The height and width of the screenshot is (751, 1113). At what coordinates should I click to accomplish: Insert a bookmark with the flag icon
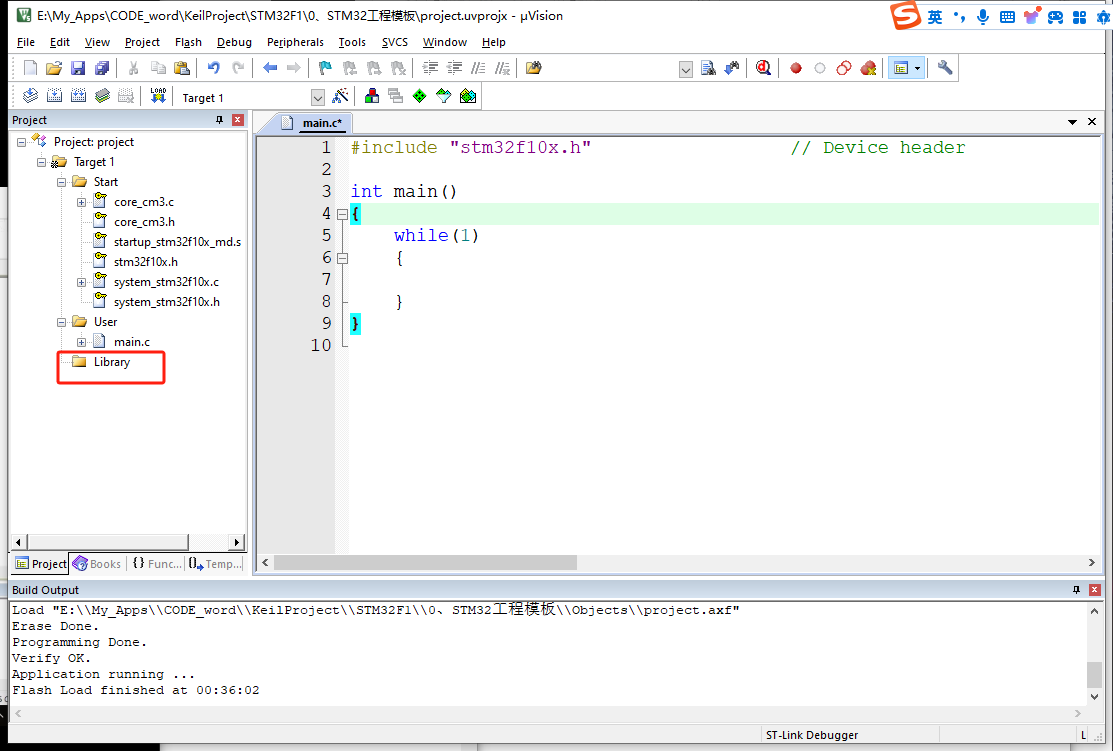[x=325, y=68]
